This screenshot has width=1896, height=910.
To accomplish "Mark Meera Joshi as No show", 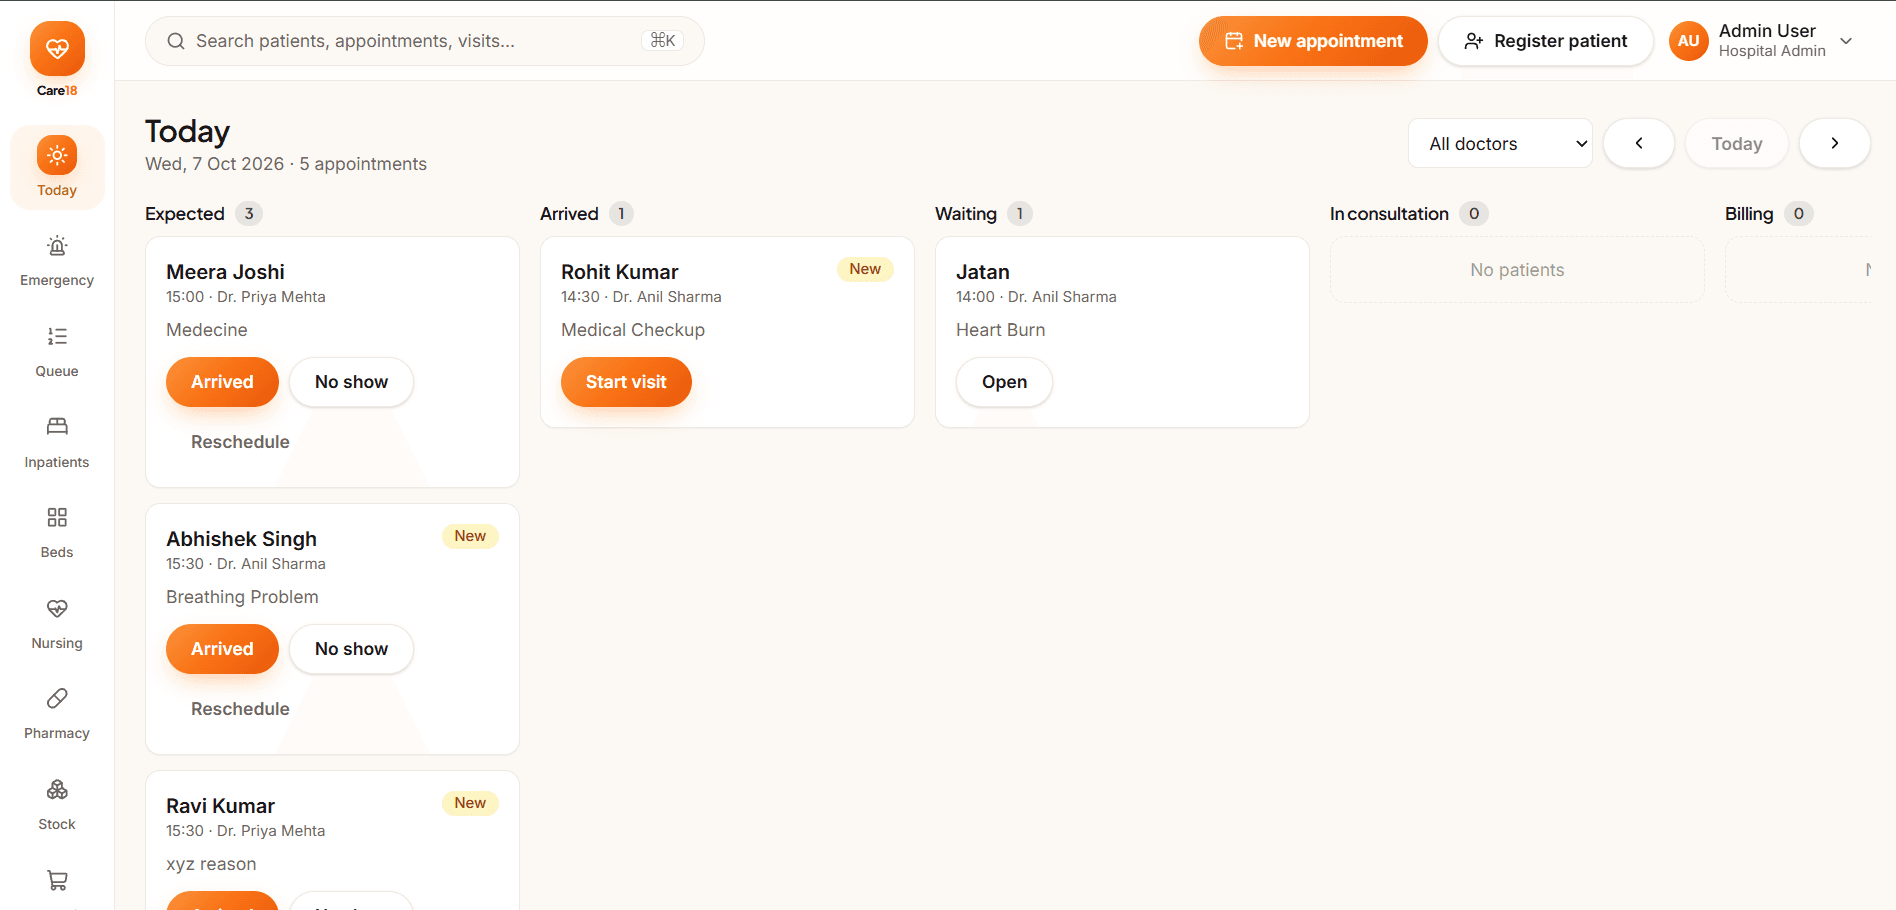I will [x=351, y=382].
